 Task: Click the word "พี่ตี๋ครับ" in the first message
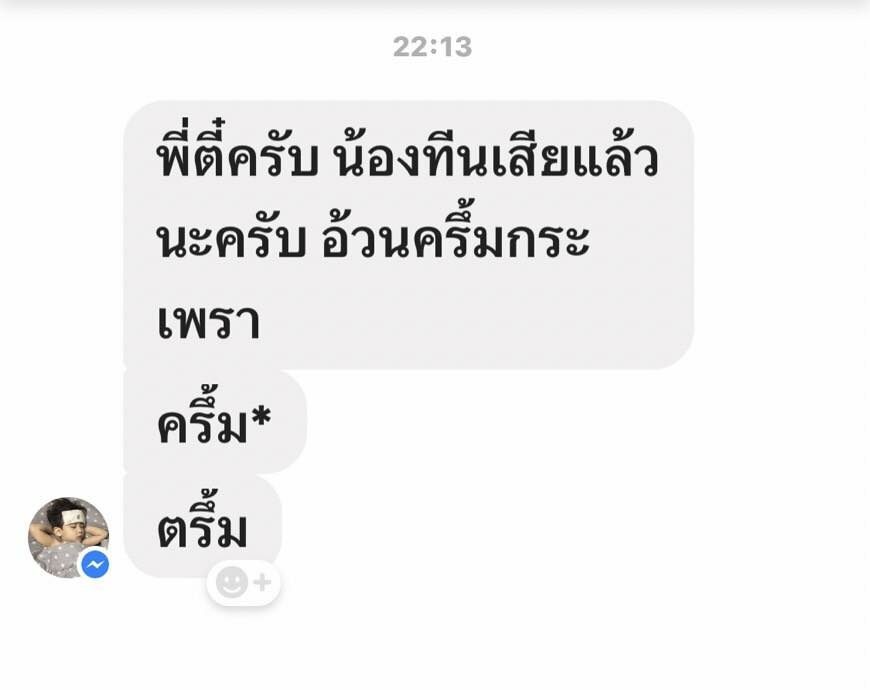tap(237, 150)
